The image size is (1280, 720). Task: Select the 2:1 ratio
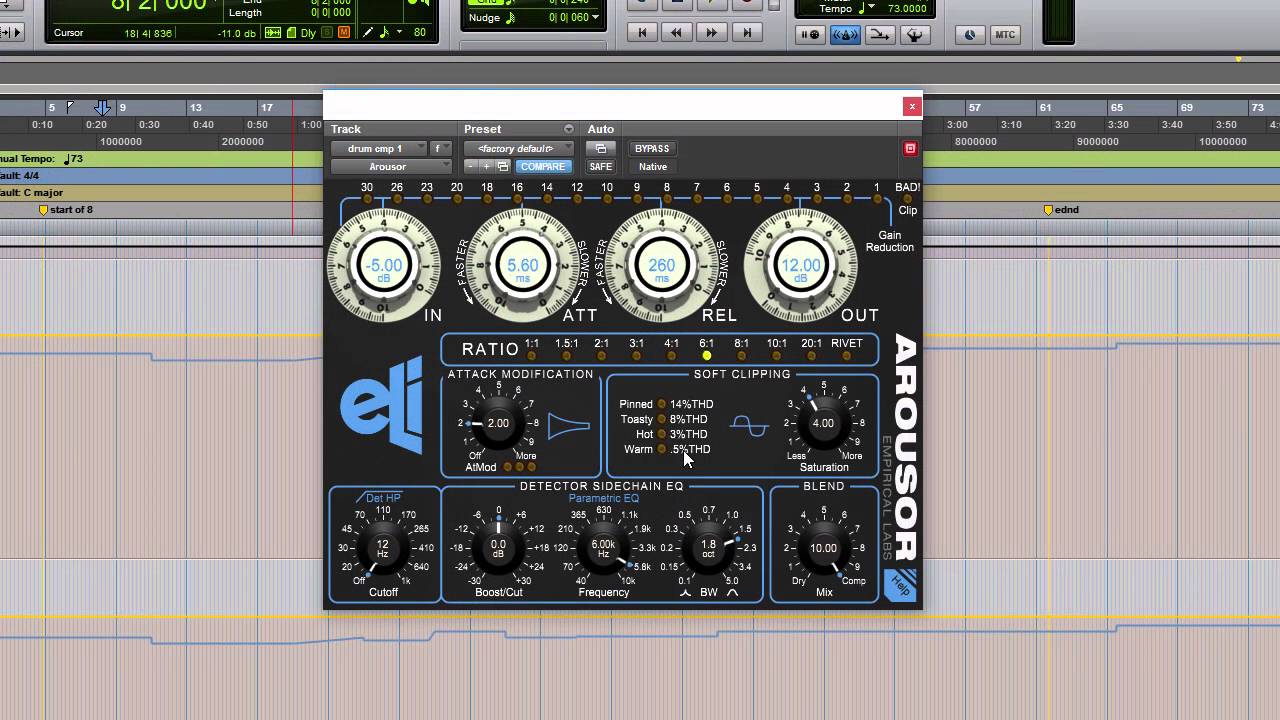[602, 349]
